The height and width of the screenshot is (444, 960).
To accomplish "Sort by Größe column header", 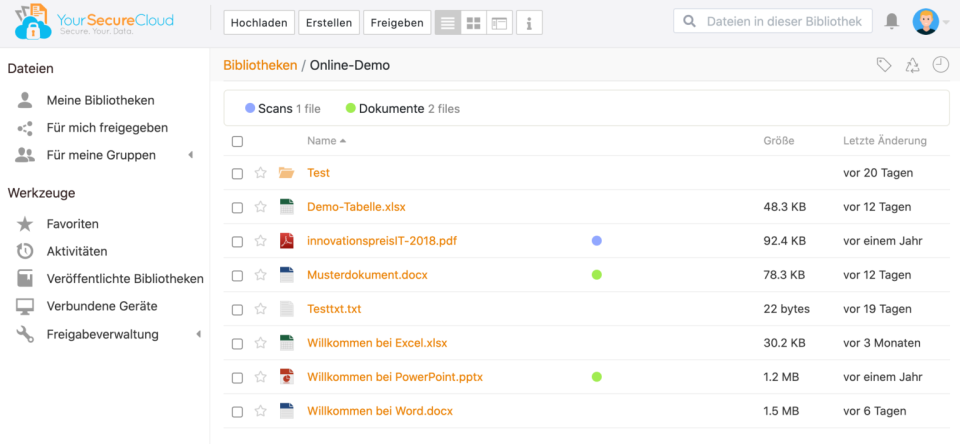I will pos(779,141).
